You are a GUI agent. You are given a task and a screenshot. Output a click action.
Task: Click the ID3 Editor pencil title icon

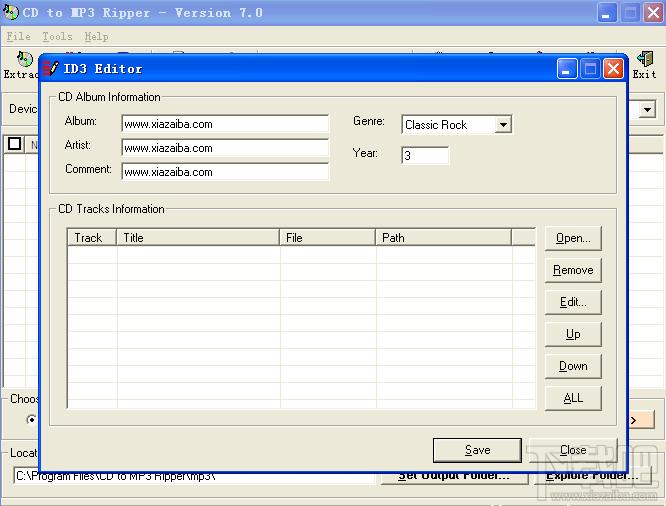pos(51,68)
